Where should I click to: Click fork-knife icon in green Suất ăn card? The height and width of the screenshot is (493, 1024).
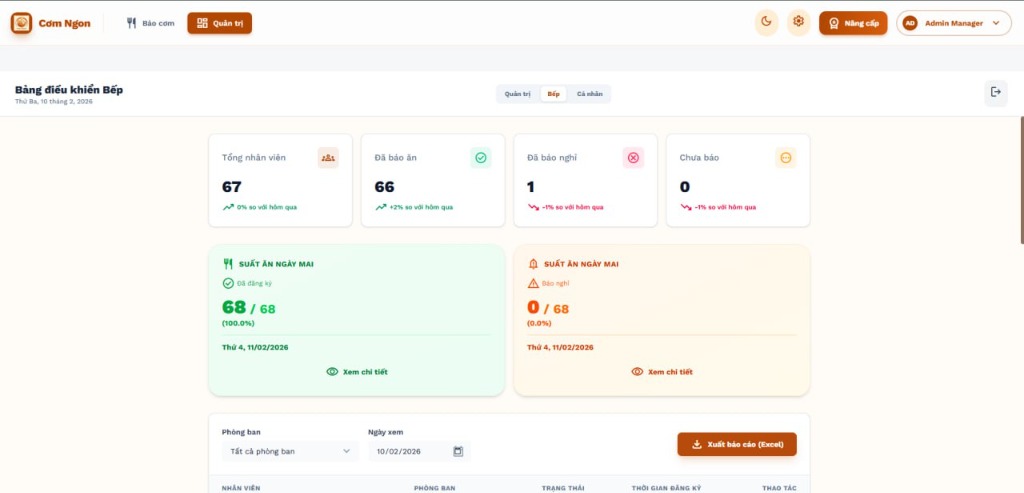pos(228,264)
